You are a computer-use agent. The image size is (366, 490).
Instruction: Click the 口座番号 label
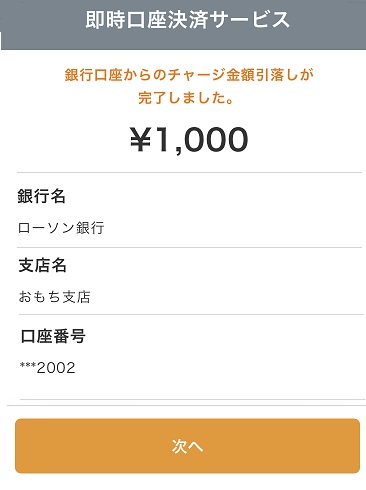click(53, 336)
